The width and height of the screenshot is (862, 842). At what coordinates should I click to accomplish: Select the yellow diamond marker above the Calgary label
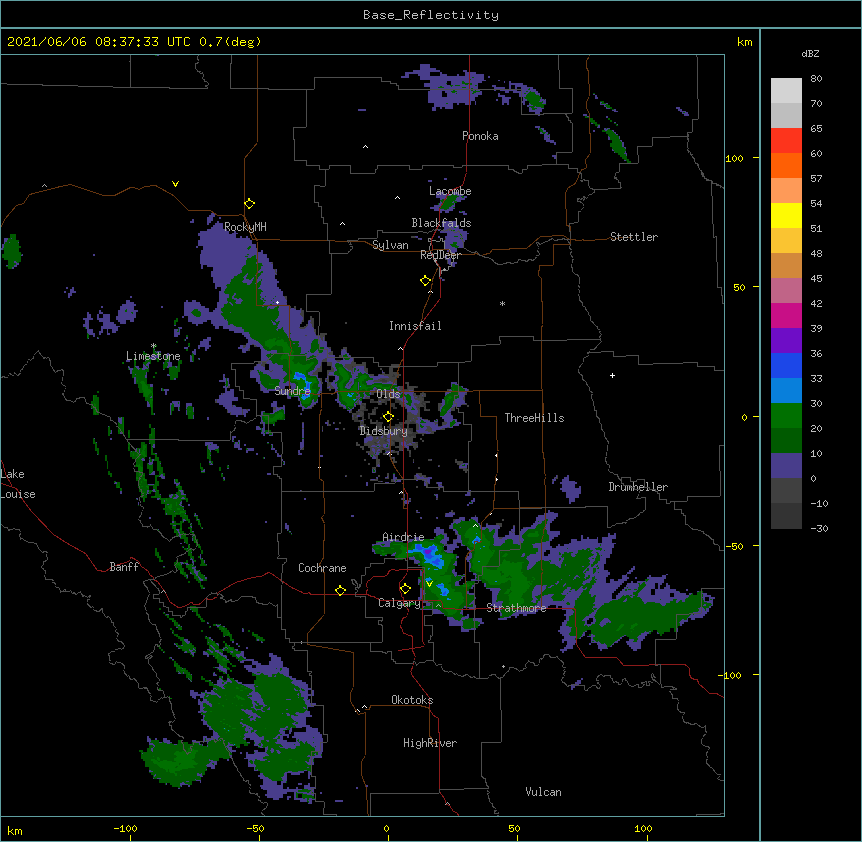tap(405, 589)
